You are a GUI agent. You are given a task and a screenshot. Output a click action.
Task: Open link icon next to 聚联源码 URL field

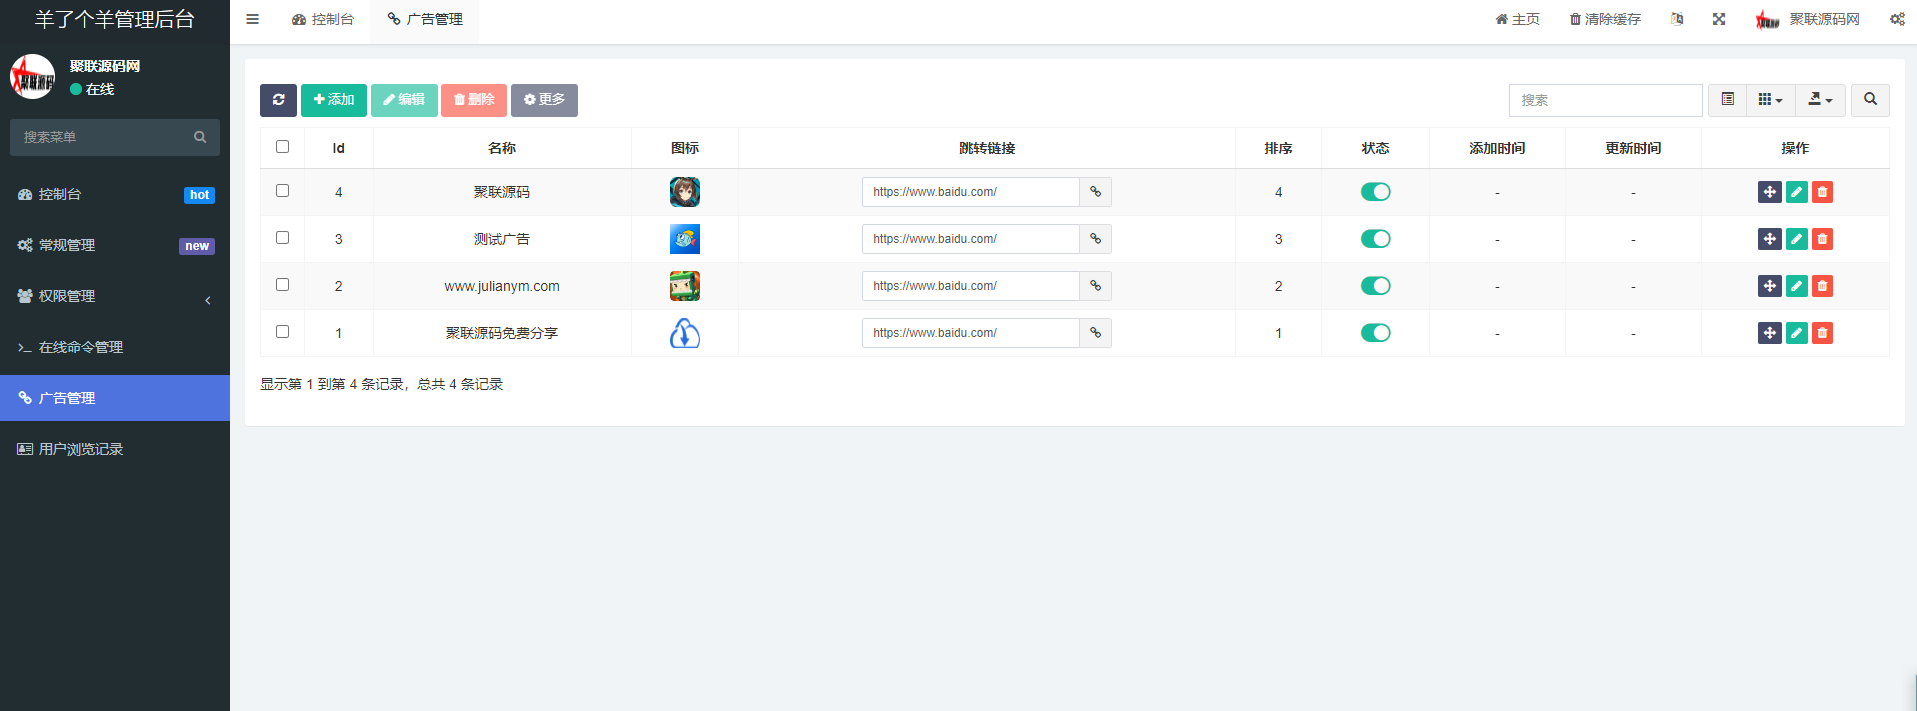[1095, 192]
